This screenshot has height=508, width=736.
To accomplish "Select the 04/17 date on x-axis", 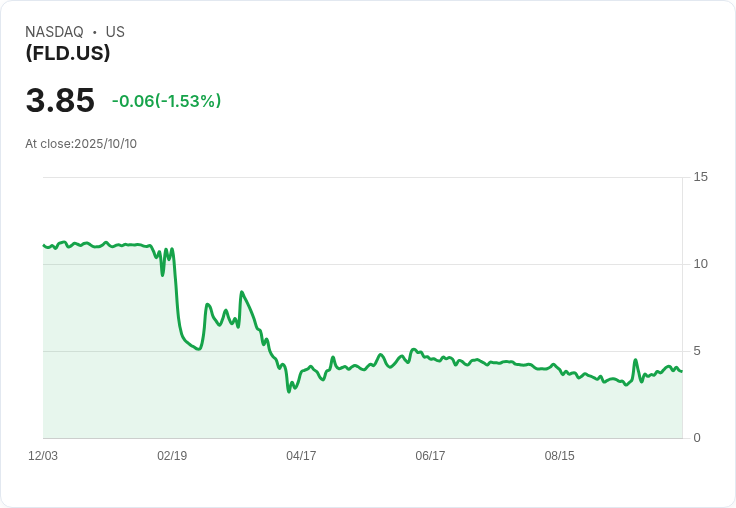I will (x=301, y=456).
